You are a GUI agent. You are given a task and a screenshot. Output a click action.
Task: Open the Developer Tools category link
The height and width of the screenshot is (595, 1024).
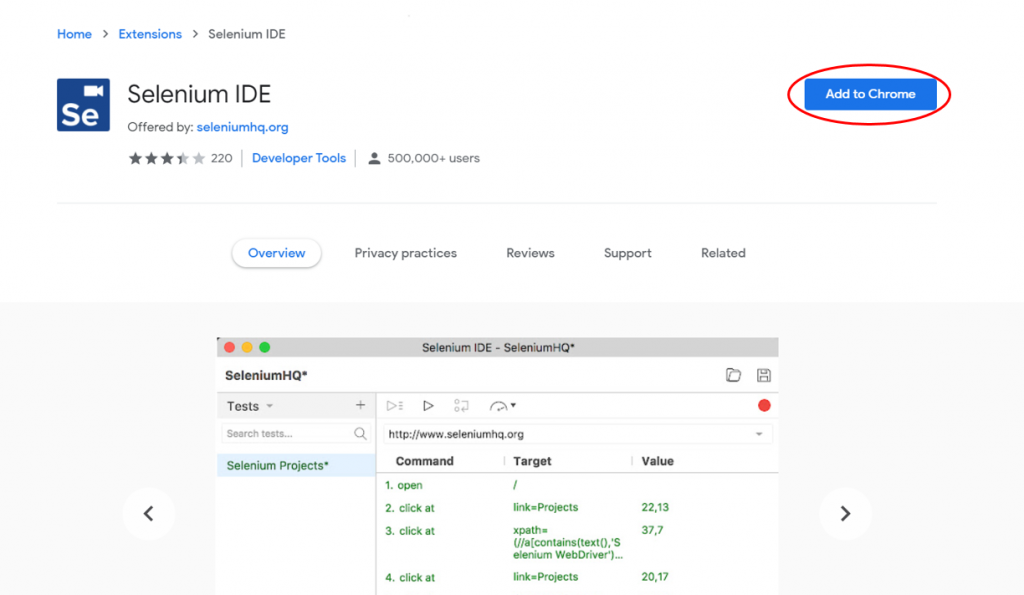tap(298, 158)
